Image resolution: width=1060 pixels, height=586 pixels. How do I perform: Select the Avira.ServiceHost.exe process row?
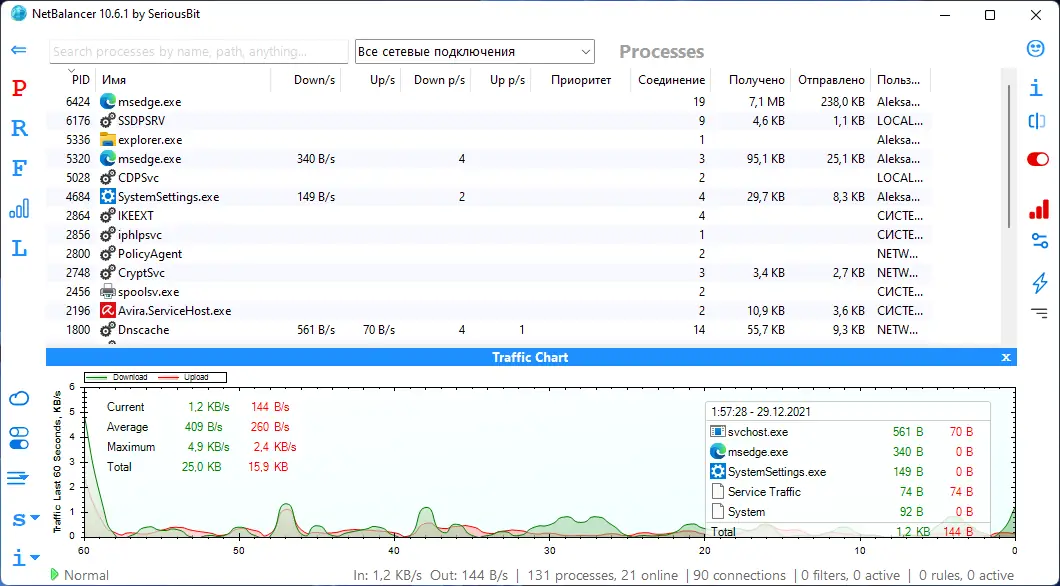tap(489, 311)
